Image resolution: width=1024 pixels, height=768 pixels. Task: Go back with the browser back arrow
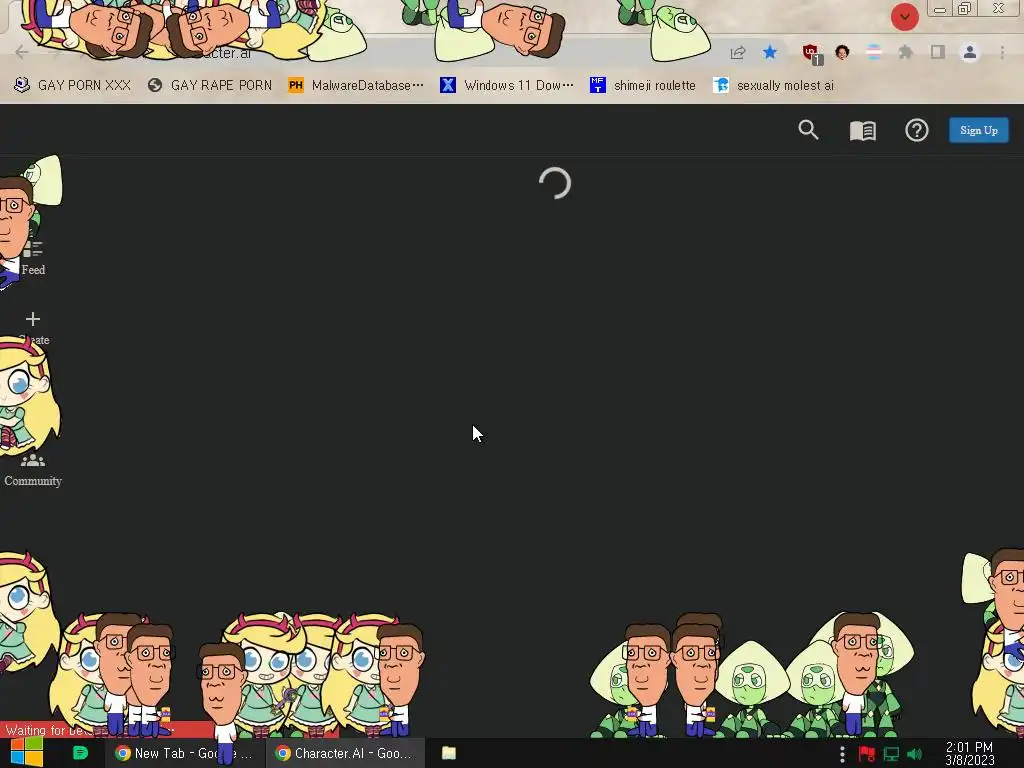pyautogui.click(x=22, y=52)
